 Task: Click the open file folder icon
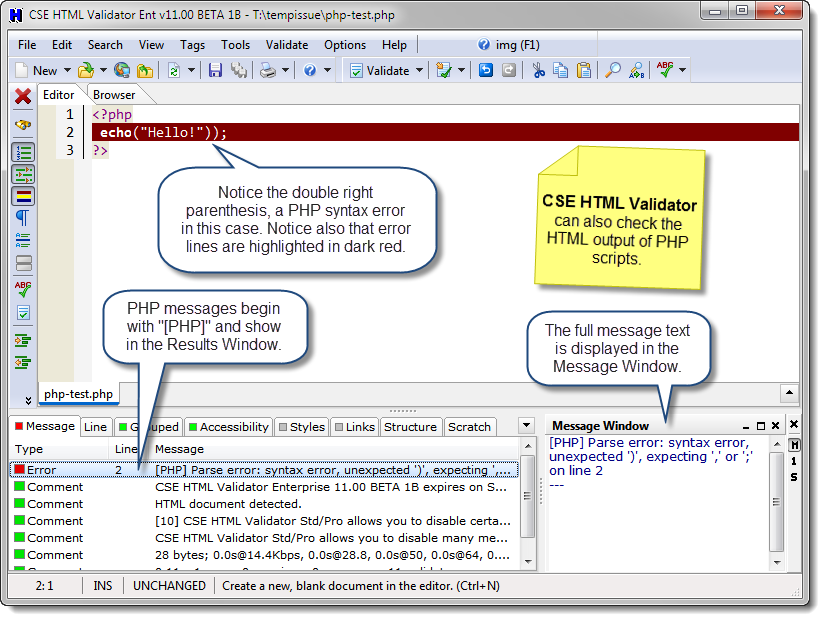coord(85,71)
